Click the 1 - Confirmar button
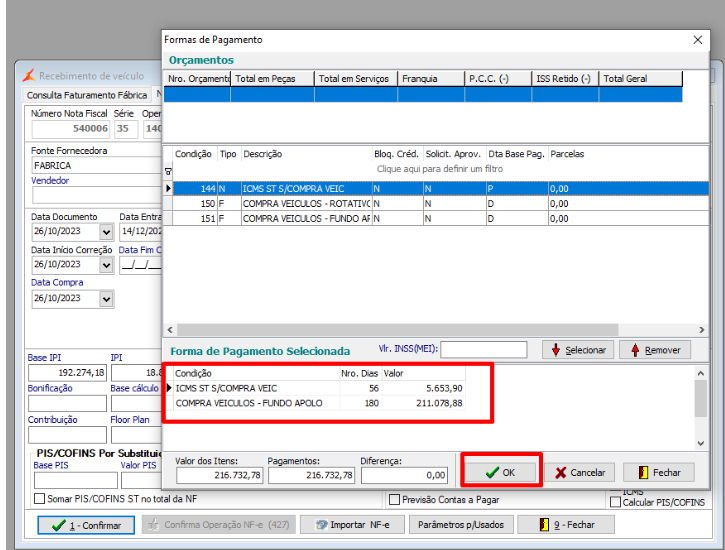Viewport: 725px width, 550px height. [86, 525]
